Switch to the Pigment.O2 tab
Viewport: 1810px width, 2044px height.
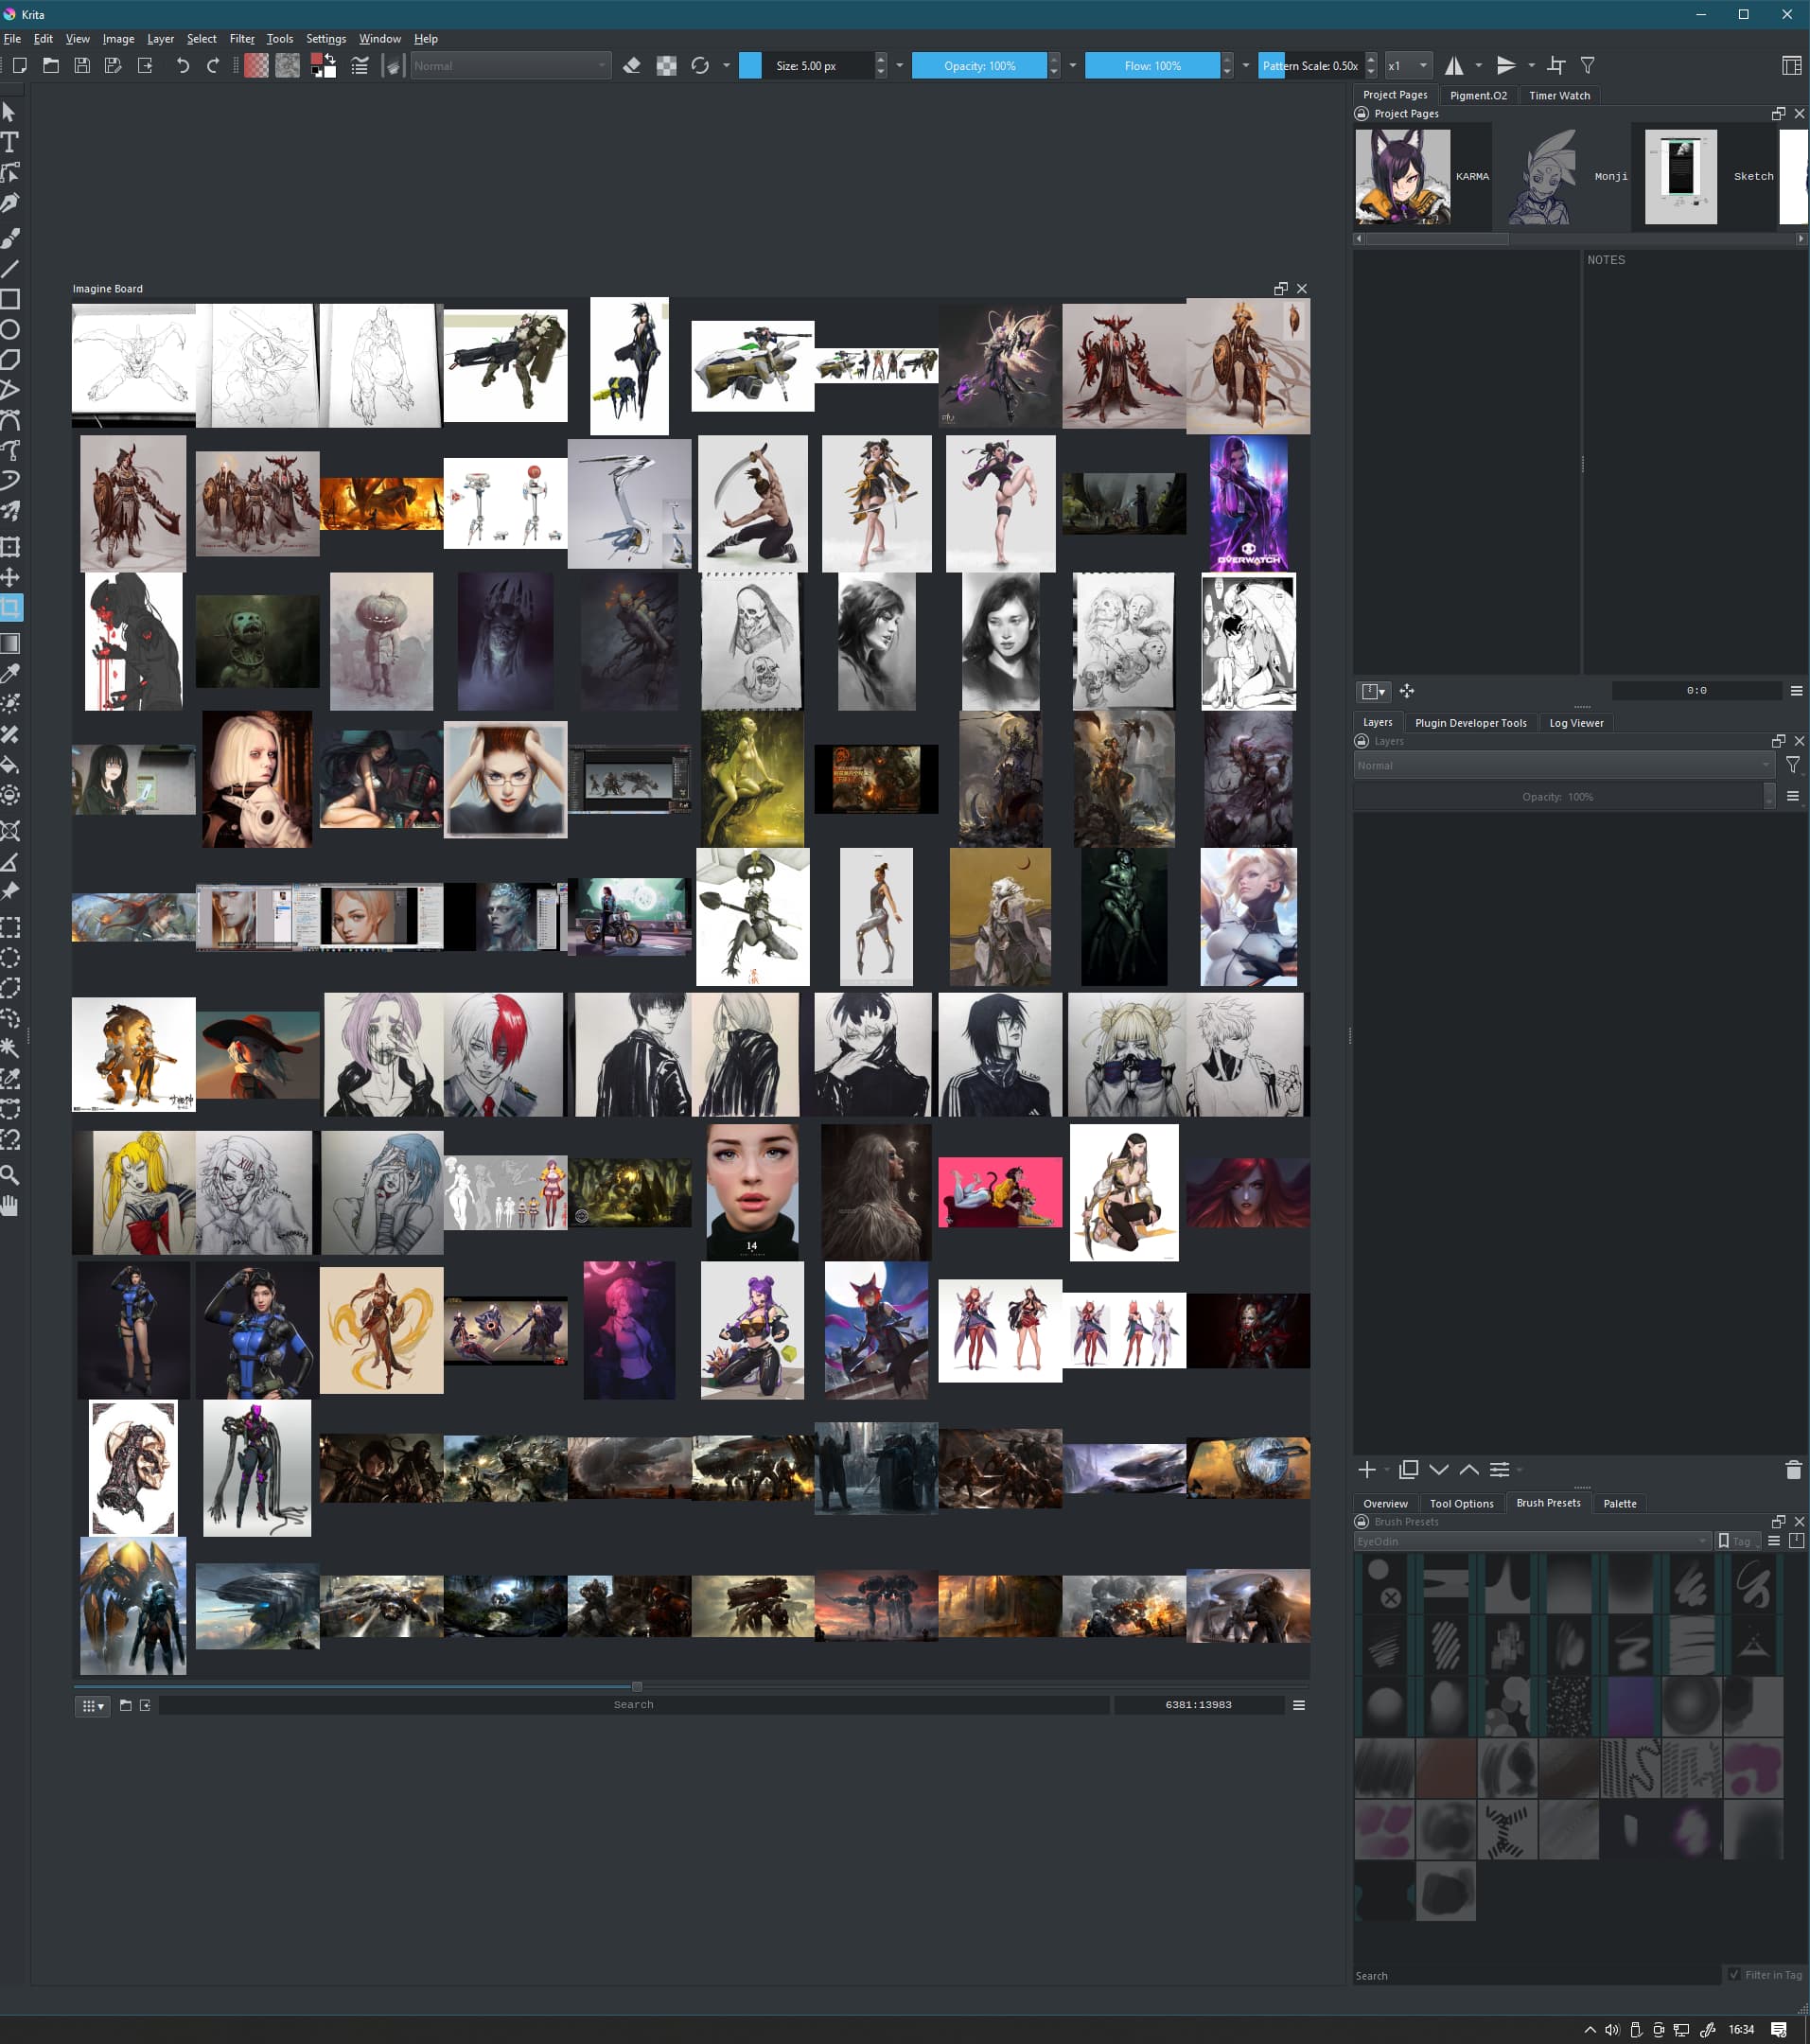(1477, 95)
